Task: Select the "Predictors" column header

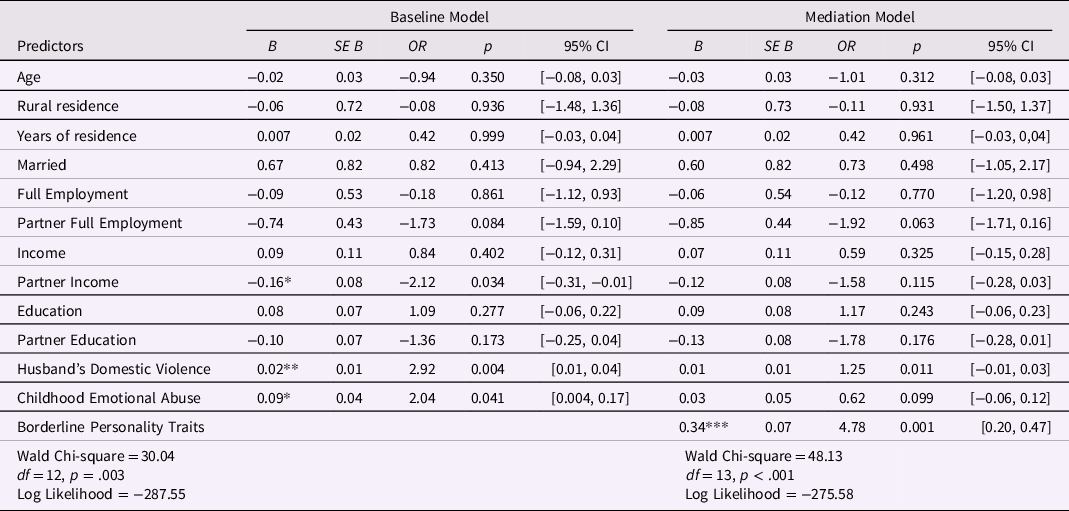Action: [x=50, y=46]
